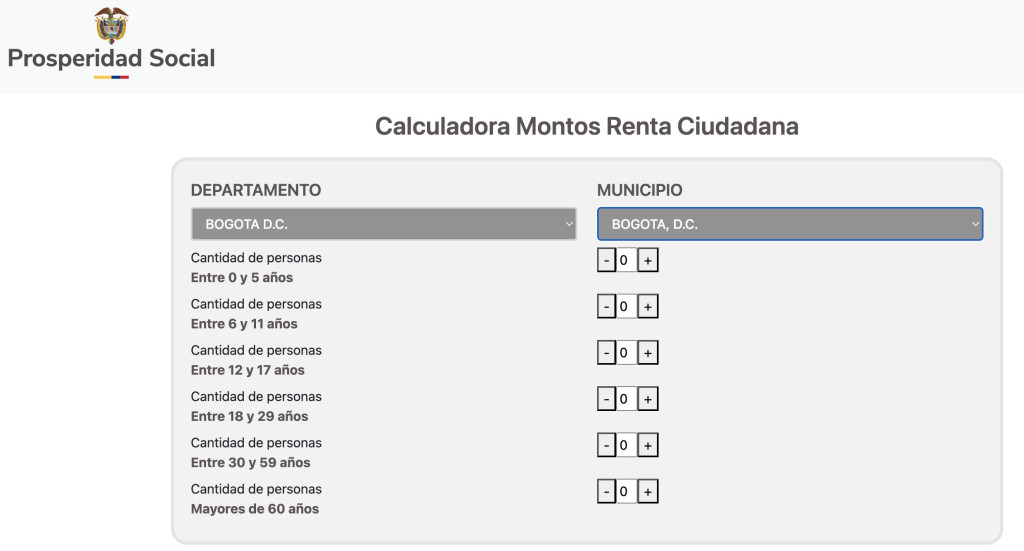Open the MUNICIPIO dropdown
Screen dimensions: 1024x551
pos(789,224)
